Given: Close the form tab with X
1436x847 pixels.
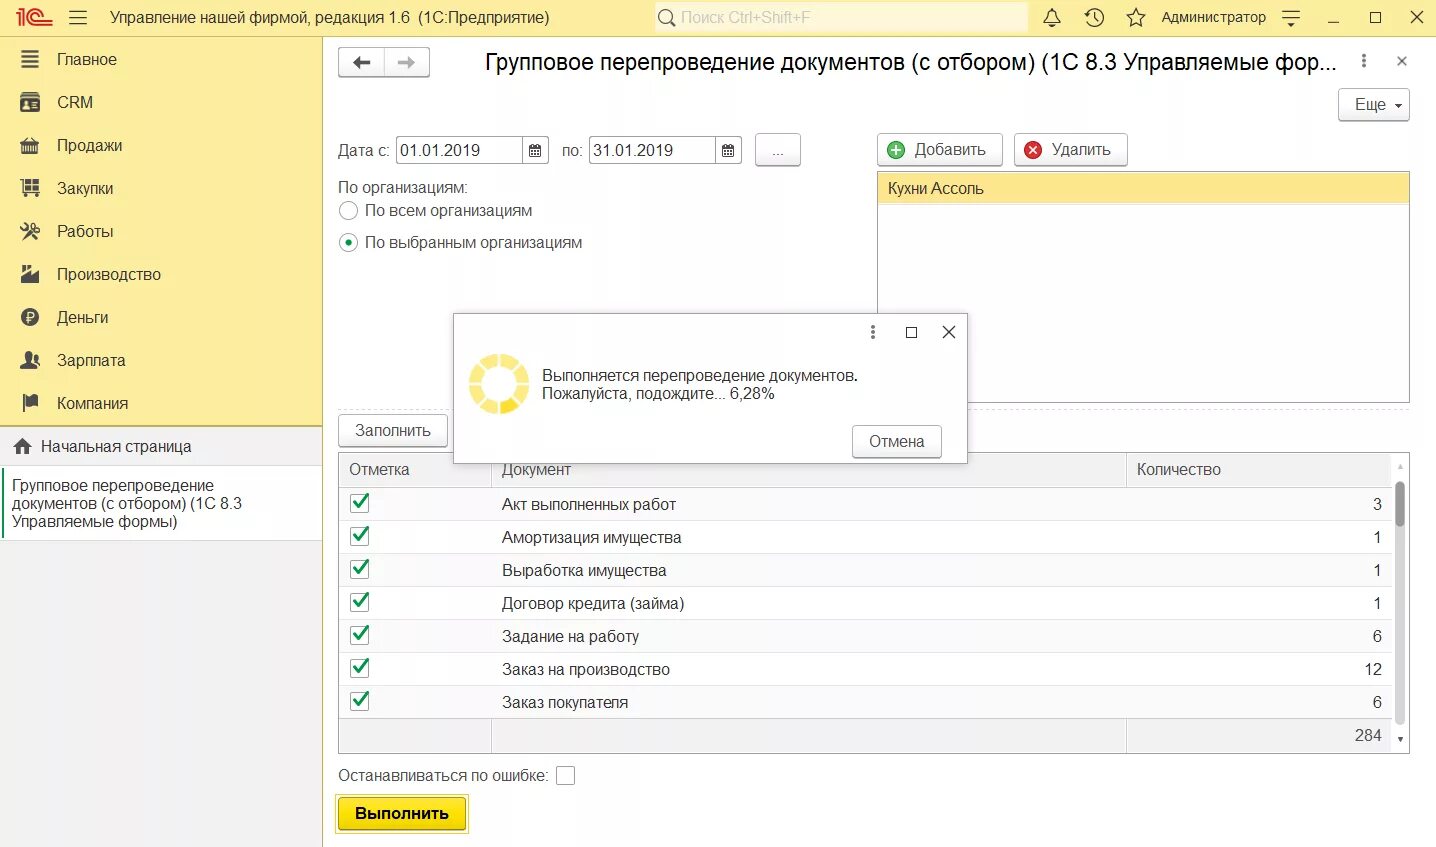Looking at the screenshot, I should [x=1402, y=61].
